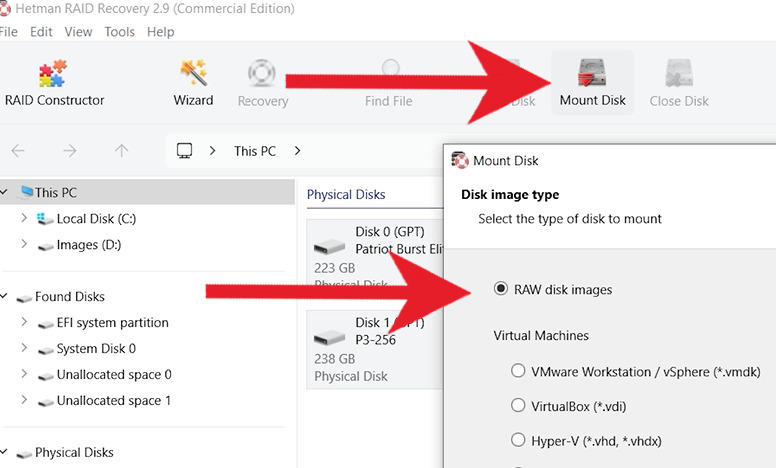The height and width of the screenshot is (468, 776).
Task: Expand the Local Disk (C:) node
Action: tap(24, 218)
